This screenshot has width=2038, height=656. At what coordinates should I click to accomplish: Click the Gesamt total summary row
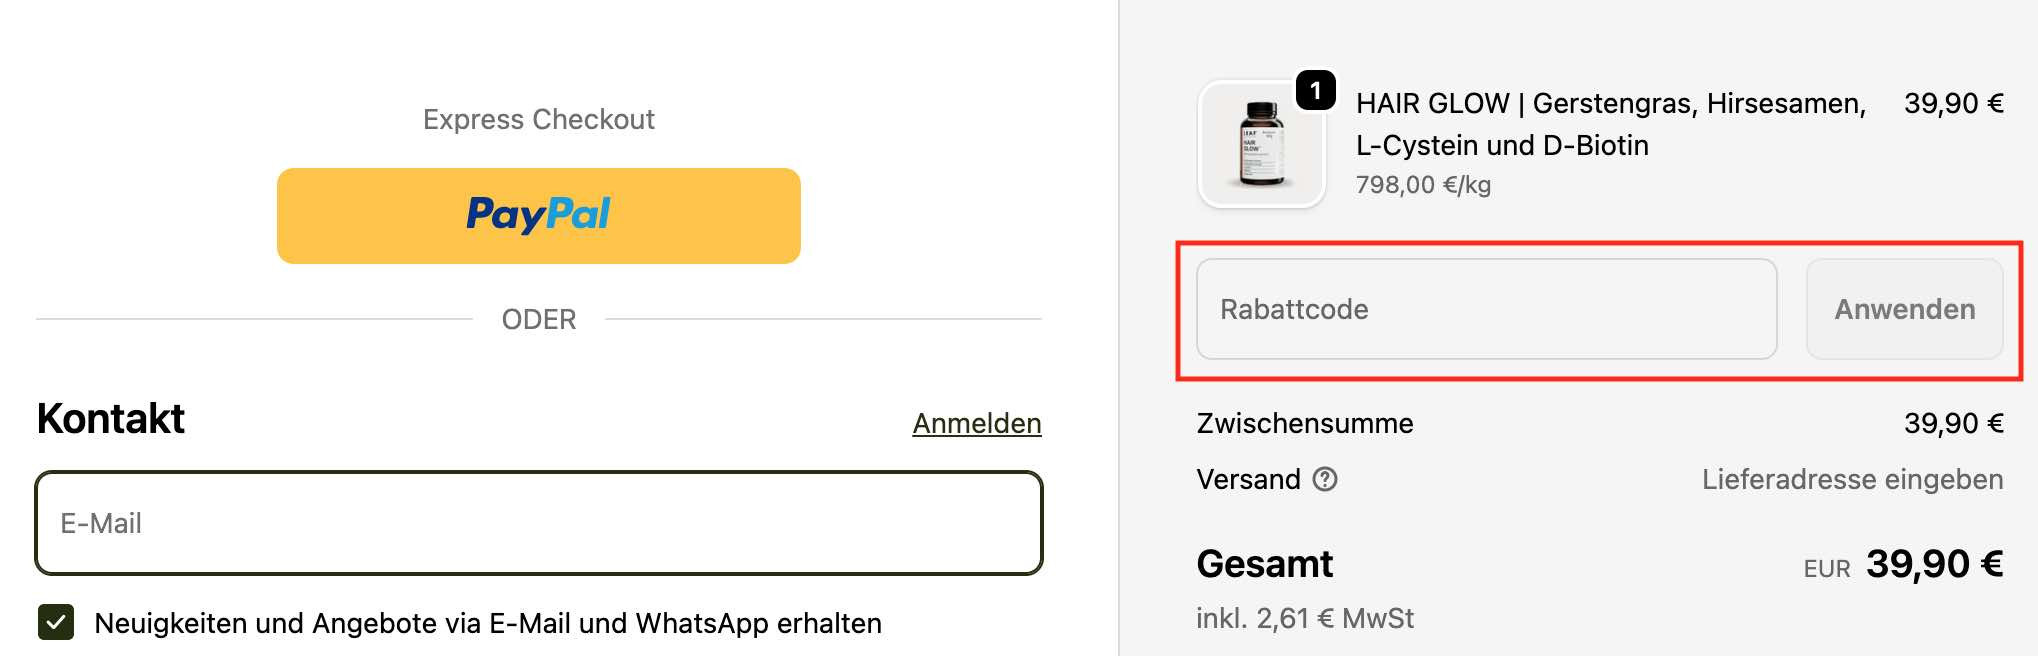[x=1265, y=563]
